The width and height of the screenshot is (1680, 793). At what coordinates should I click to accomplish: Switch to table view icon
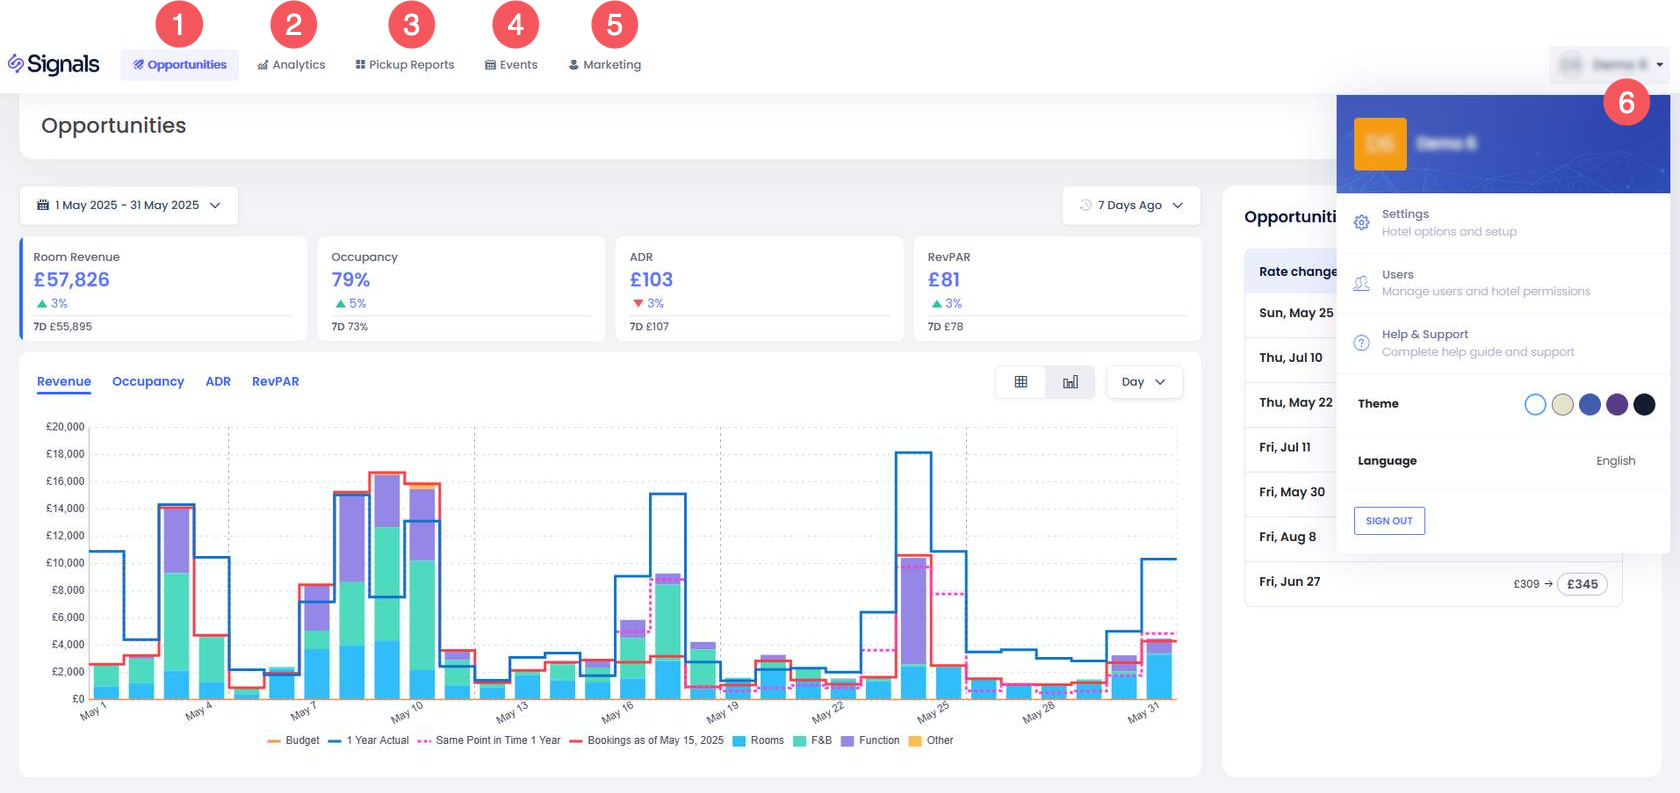[x=1020, y=382]
